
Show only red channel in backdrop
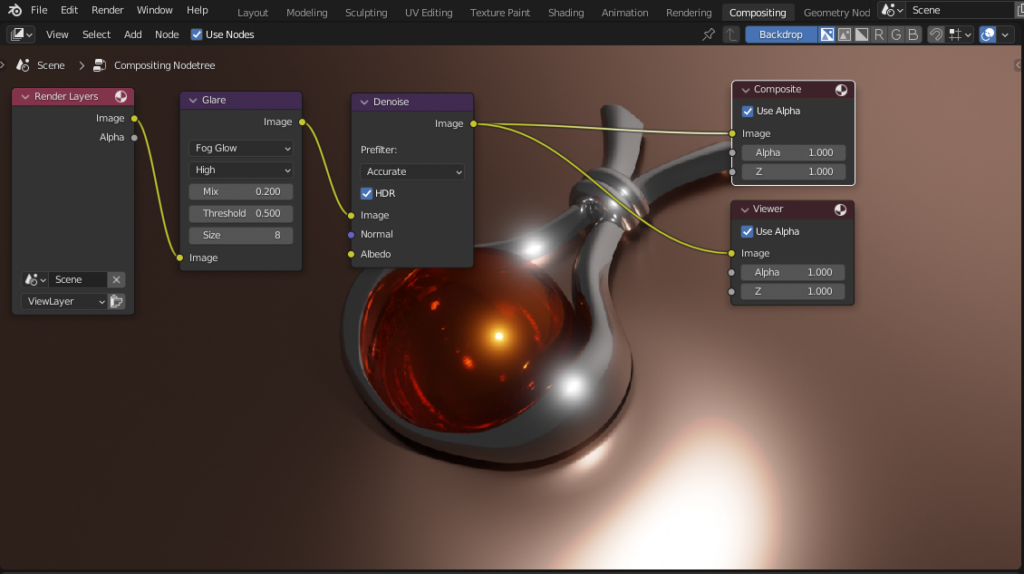(x=879, y=34)
